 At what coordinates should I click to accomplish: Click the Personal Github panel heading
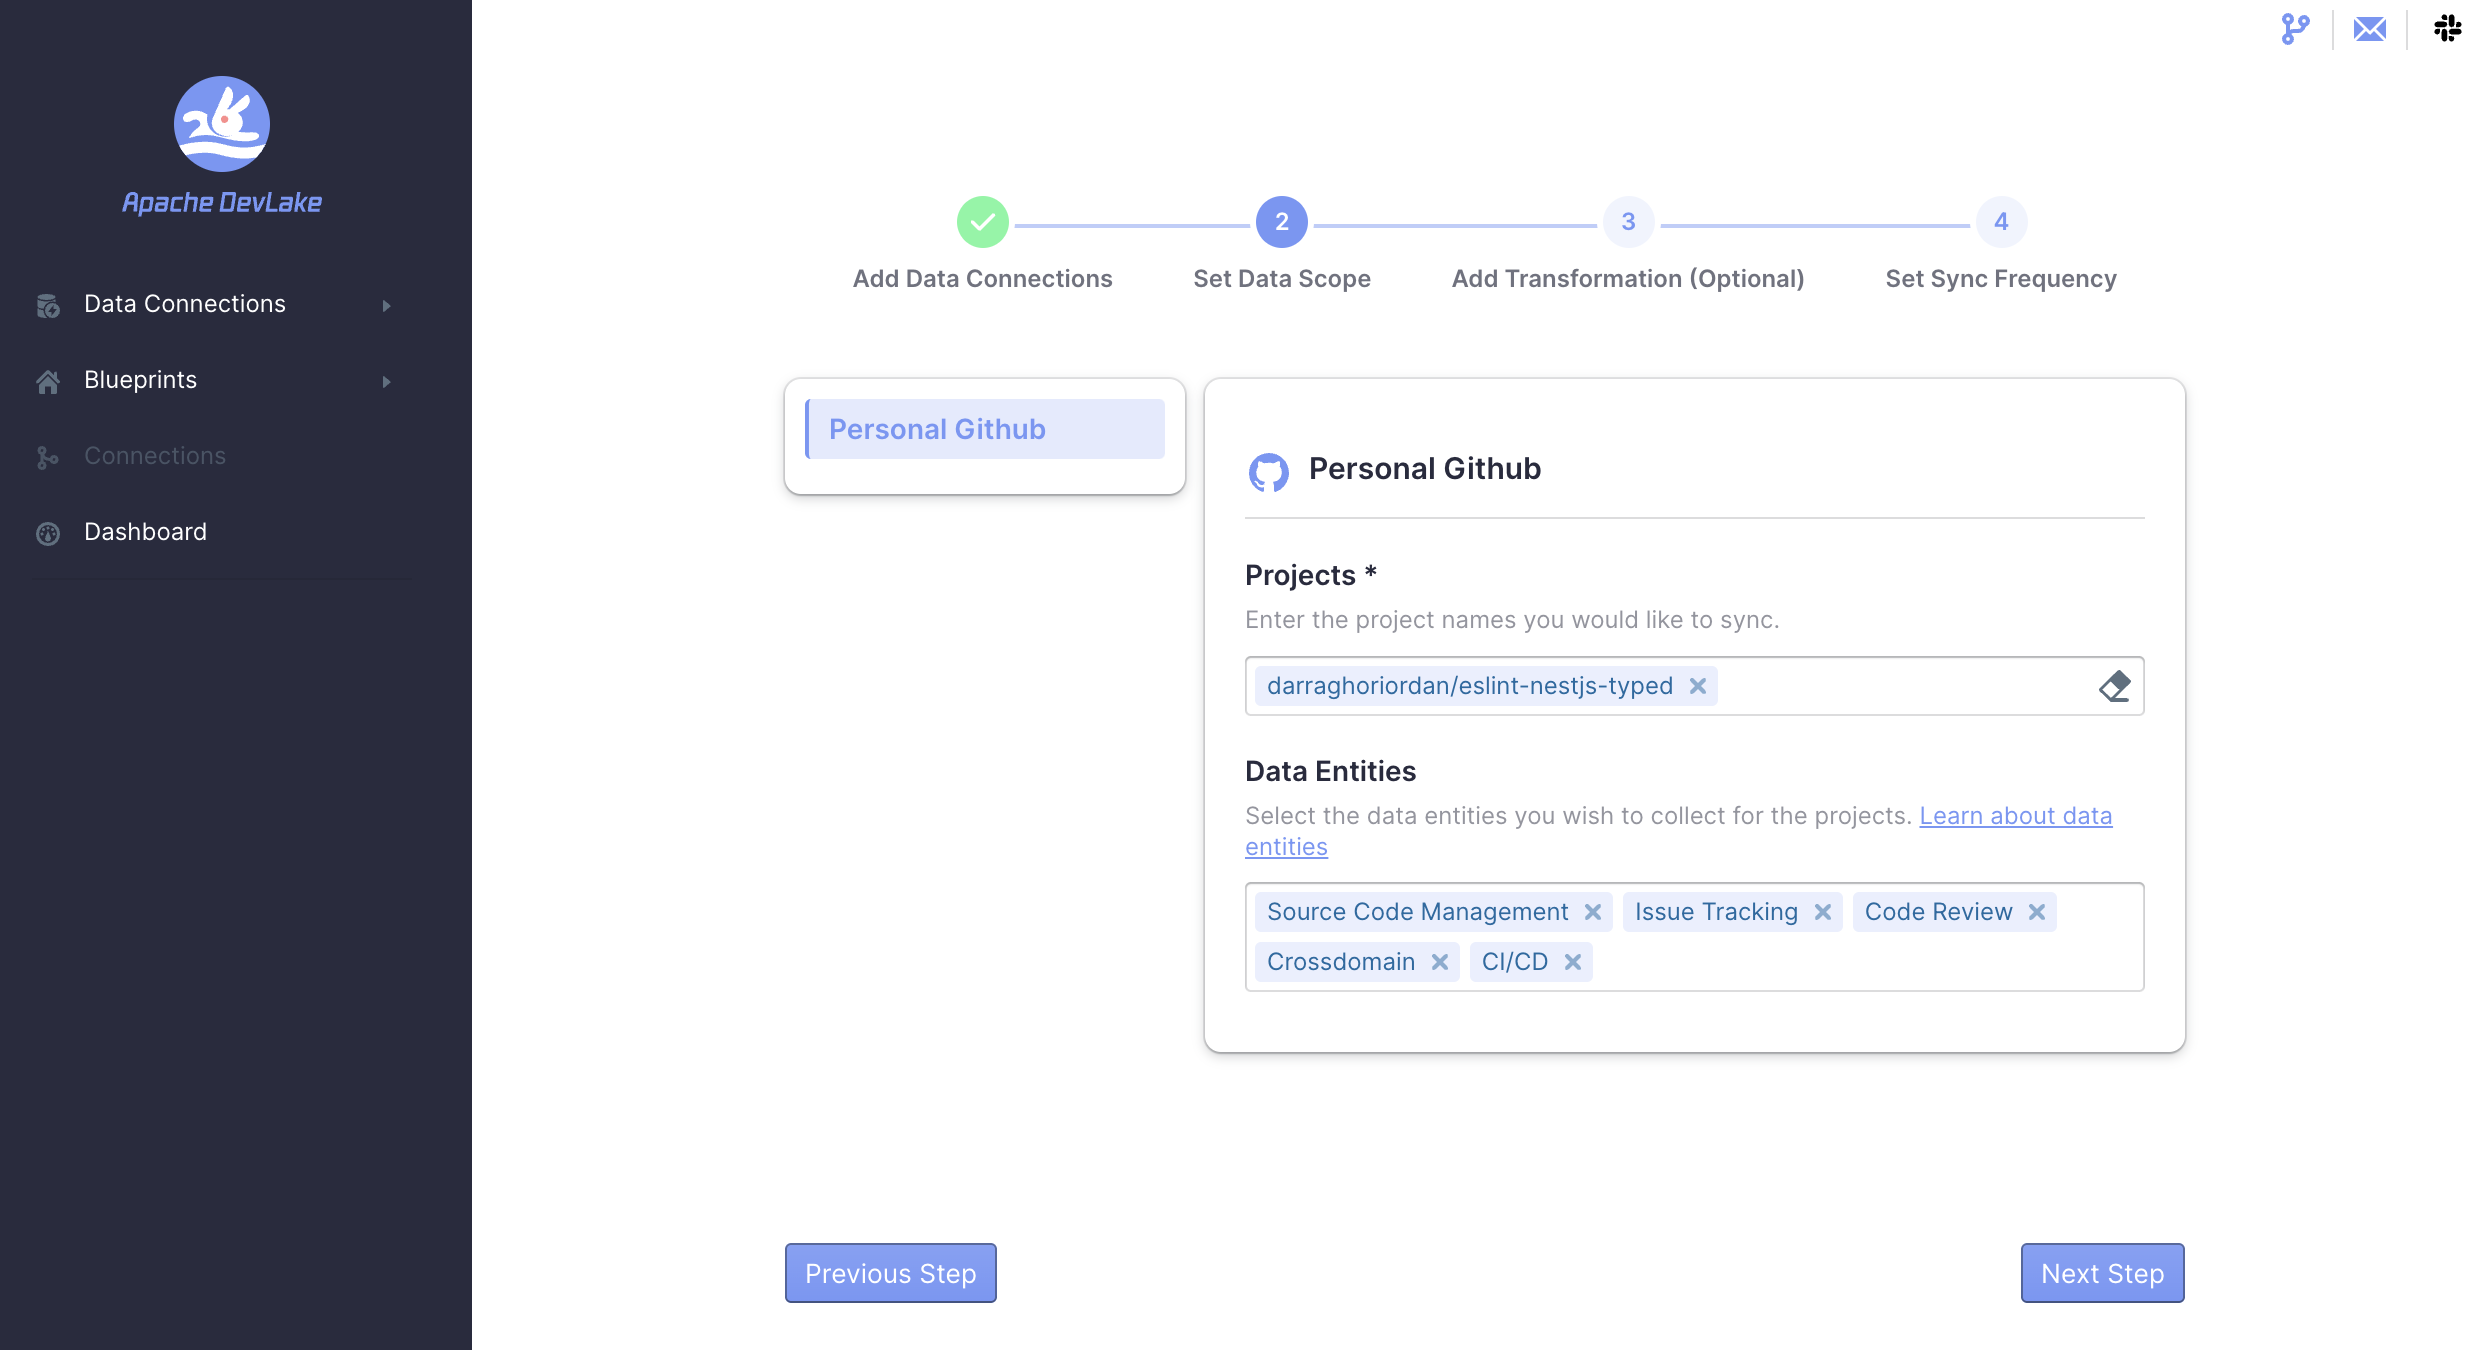(x=1425, y=469)
